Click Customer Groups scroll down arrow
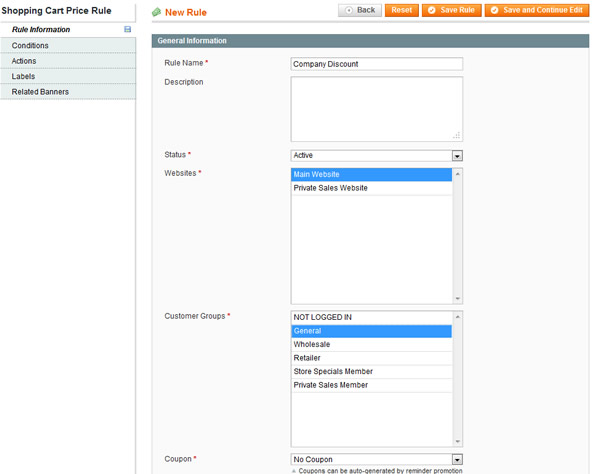 [457, 441]
